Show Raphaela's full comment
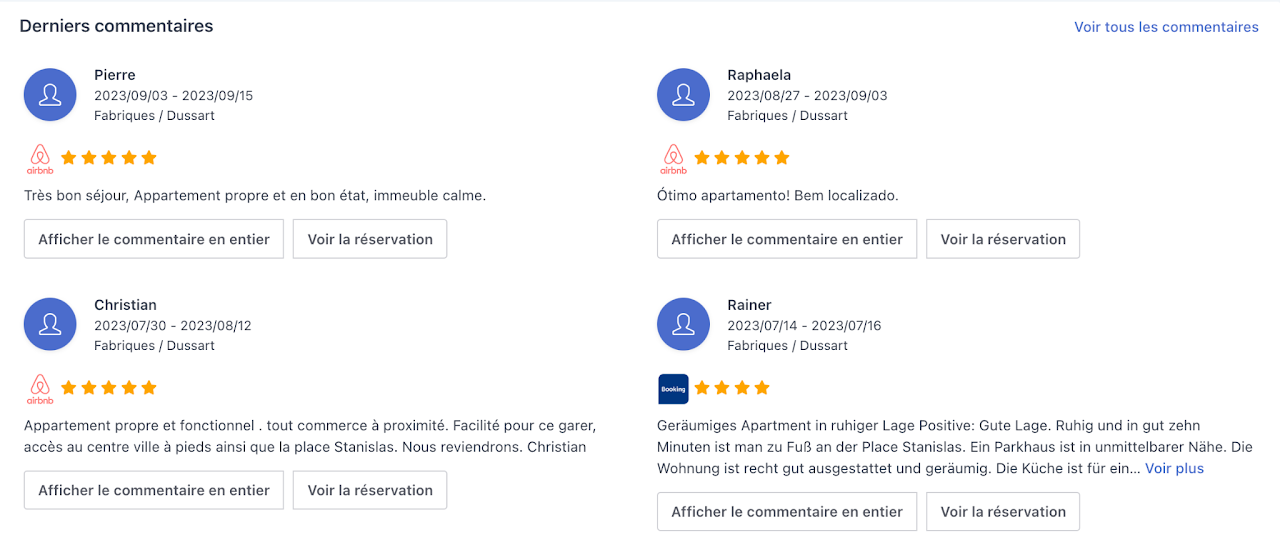 tap(787, 239)
